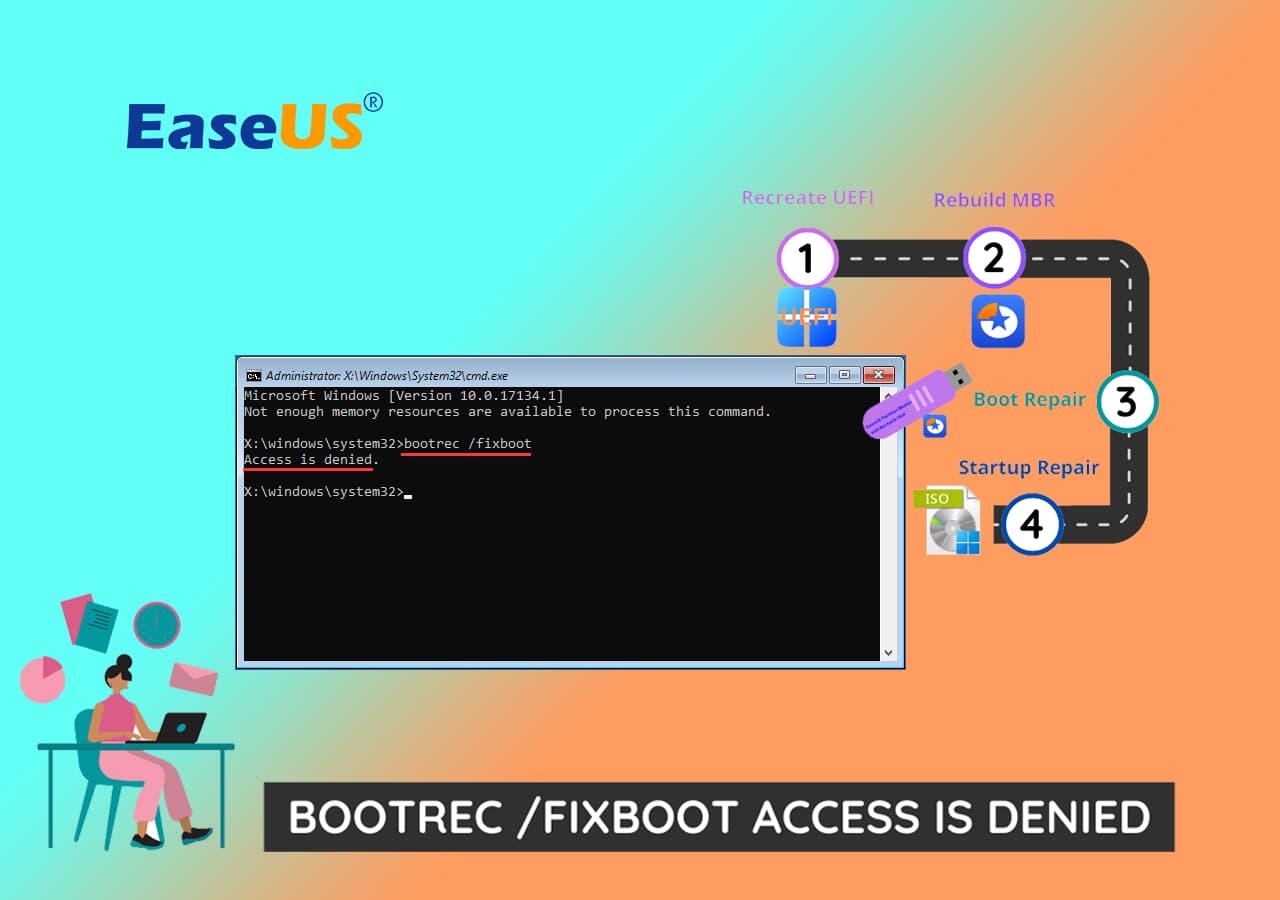The image size is (1280, 900).
Task: Click the "Recreate UEFI" label
Action: click(808, 198)
